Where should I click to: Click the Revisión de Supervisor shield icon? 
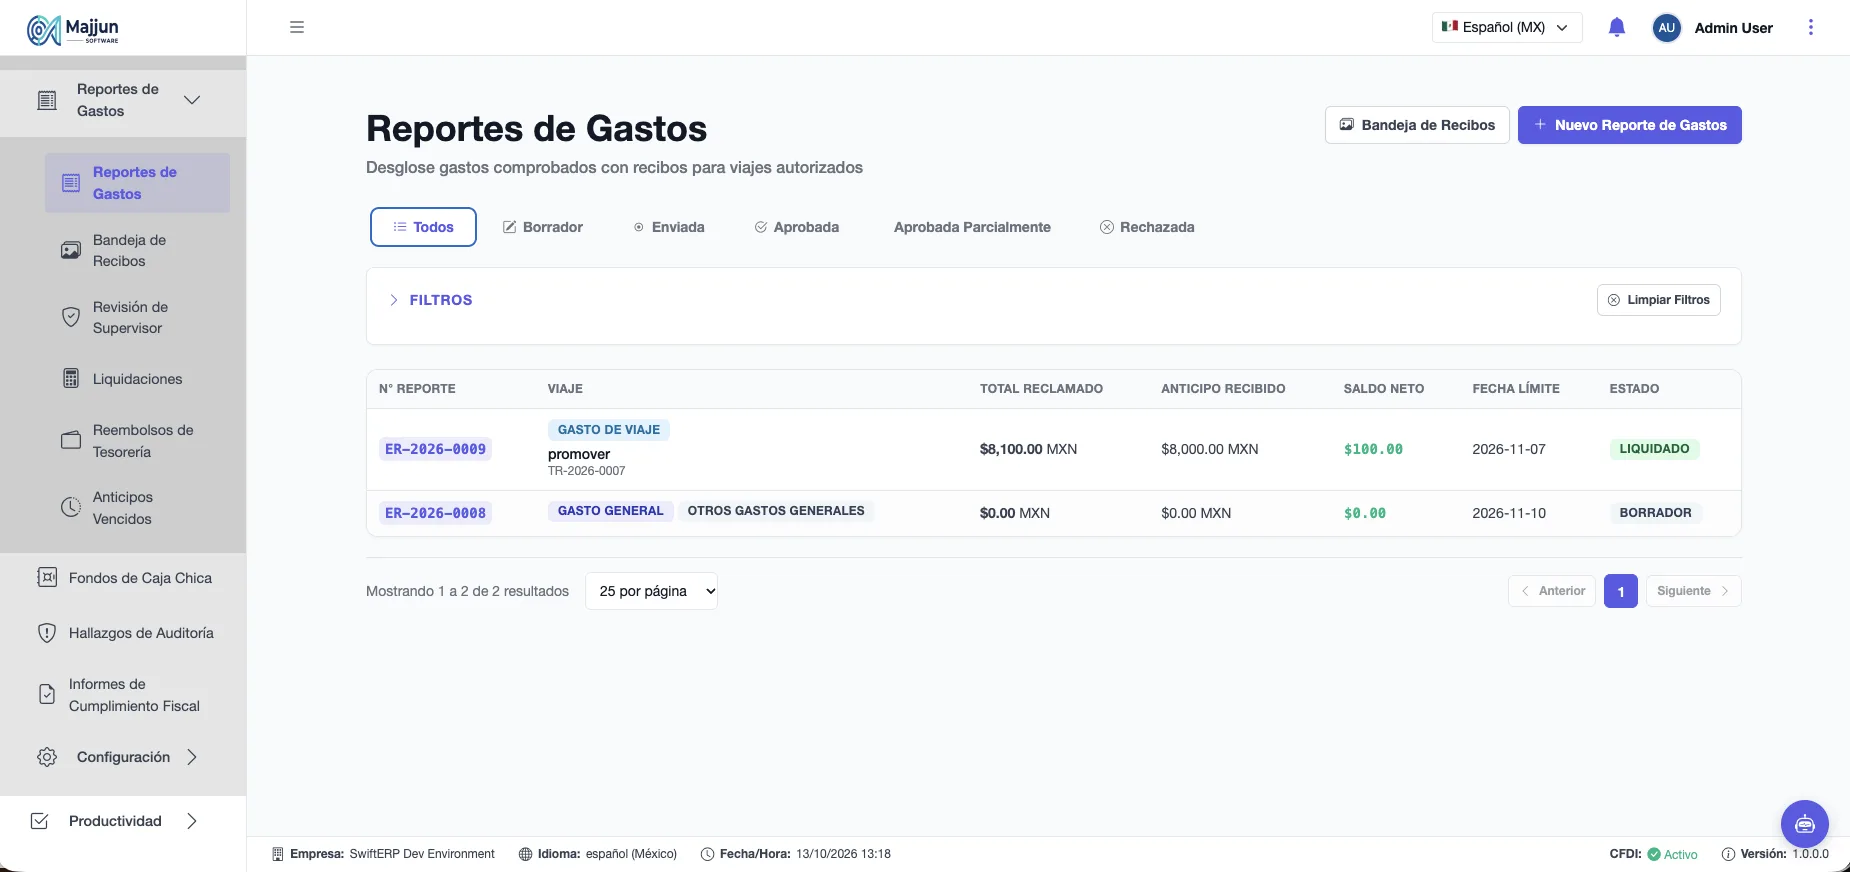click(x=71, y=317)
